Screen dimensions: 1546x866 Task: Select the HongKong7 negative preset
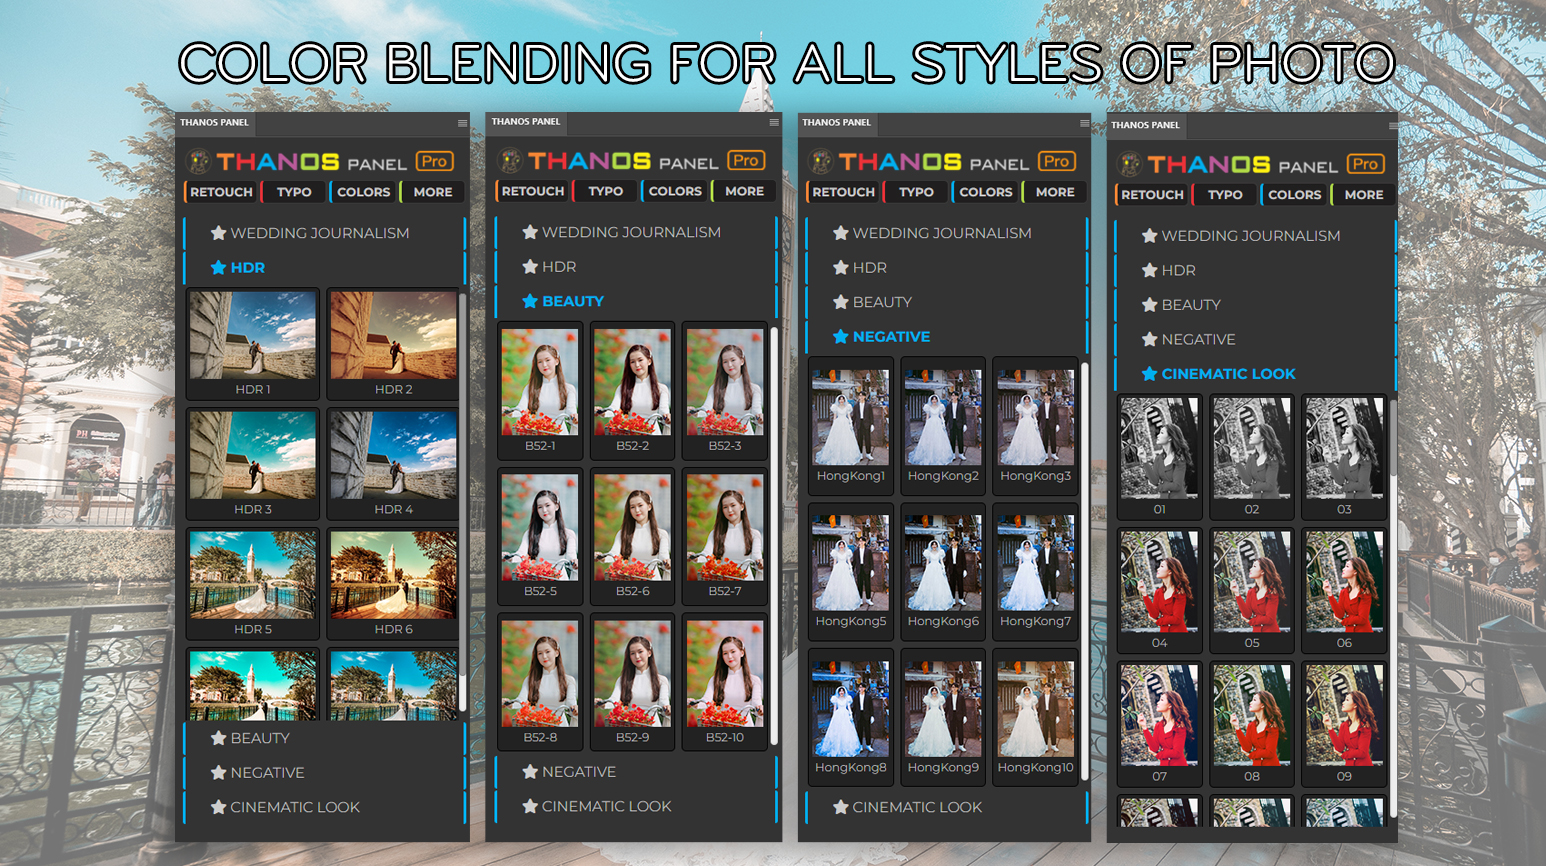click(x=1036, y=572)
